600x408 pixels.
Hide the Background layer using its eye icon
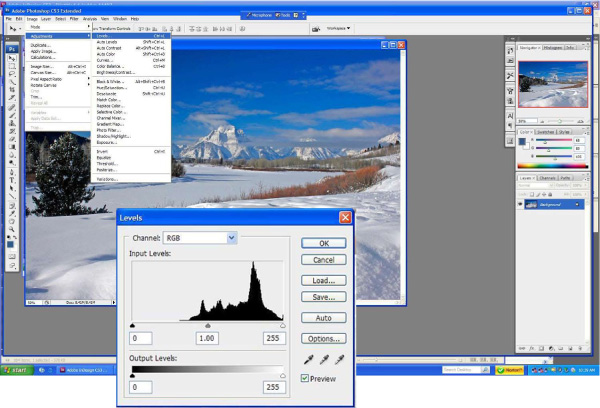coord(520,204)
